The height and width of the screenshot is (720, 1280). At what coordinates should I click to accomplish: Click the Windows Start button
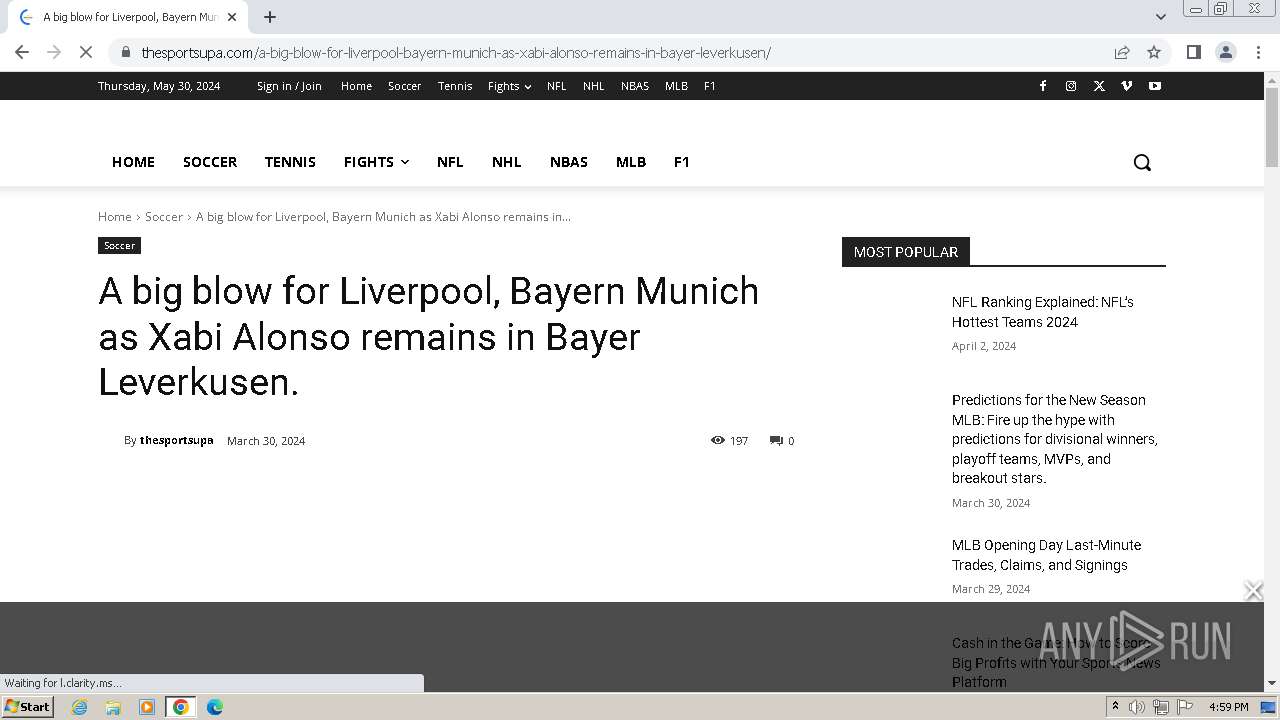(27, 707)
